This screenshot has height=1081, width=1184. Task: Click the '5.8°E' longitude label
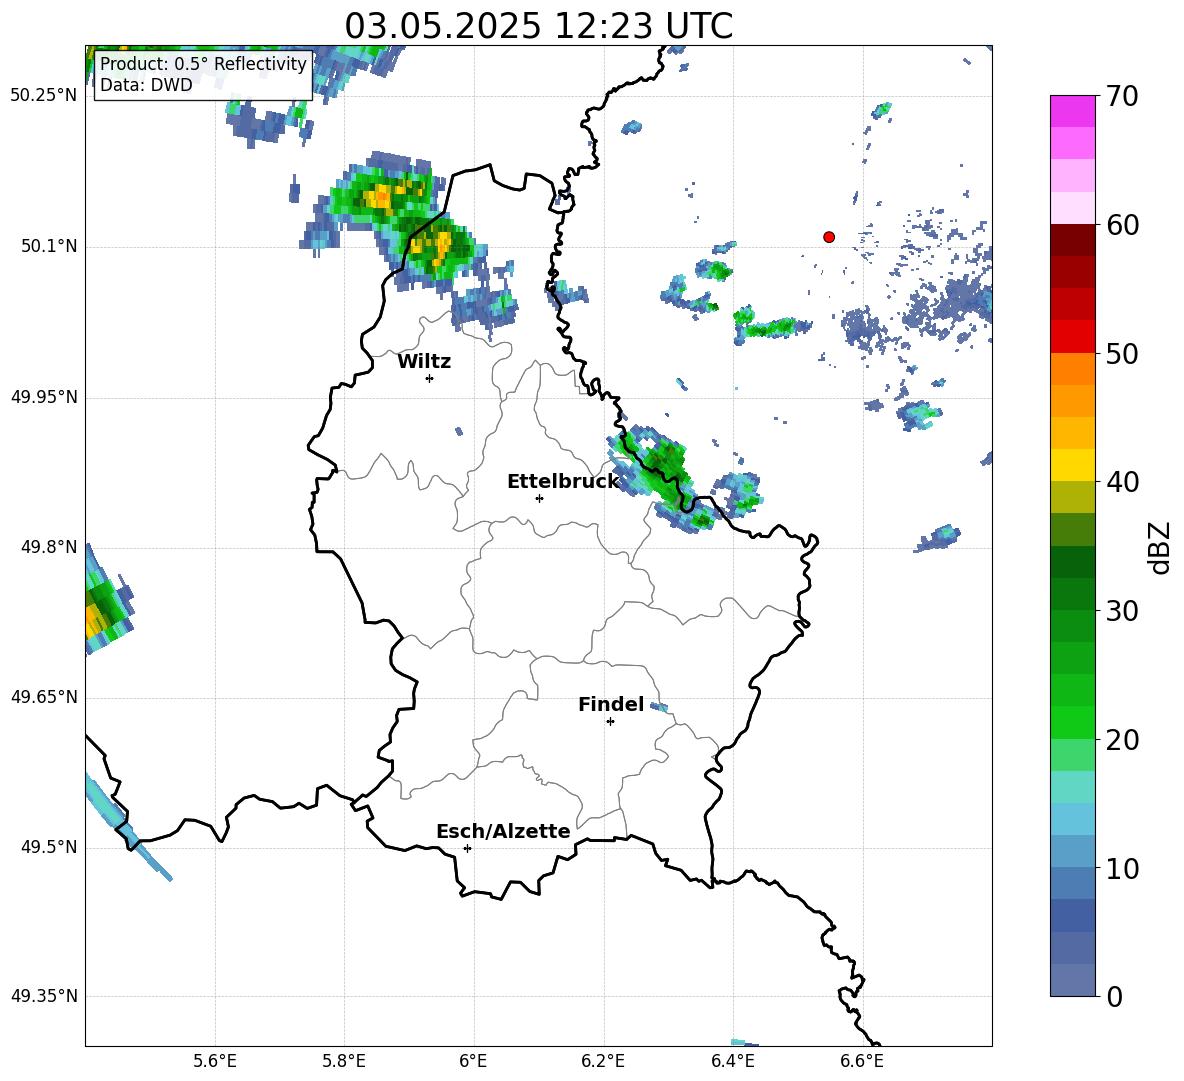coord(344,1061)
